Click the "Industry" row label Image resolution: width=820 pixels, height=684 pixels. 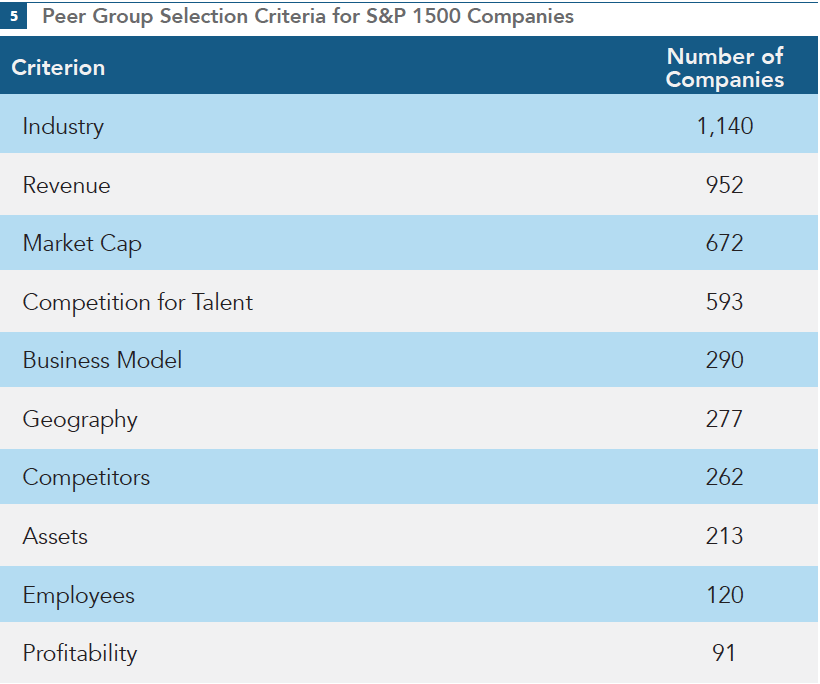pos(63,126)
